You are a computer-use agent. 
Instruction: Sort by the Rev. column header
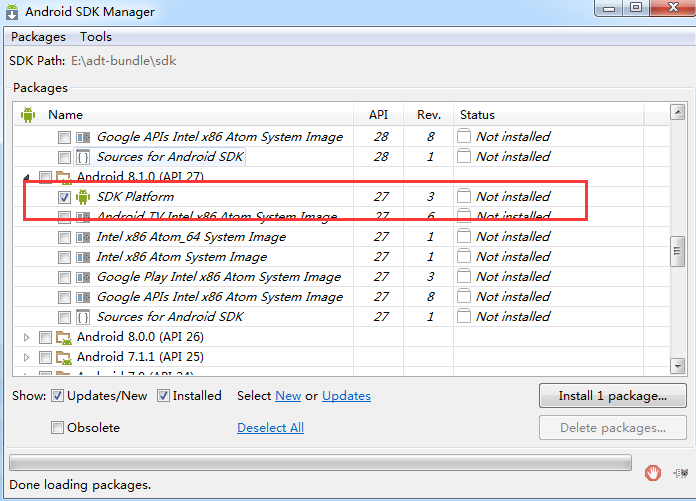pyautogui.click(x=429, y=115)
